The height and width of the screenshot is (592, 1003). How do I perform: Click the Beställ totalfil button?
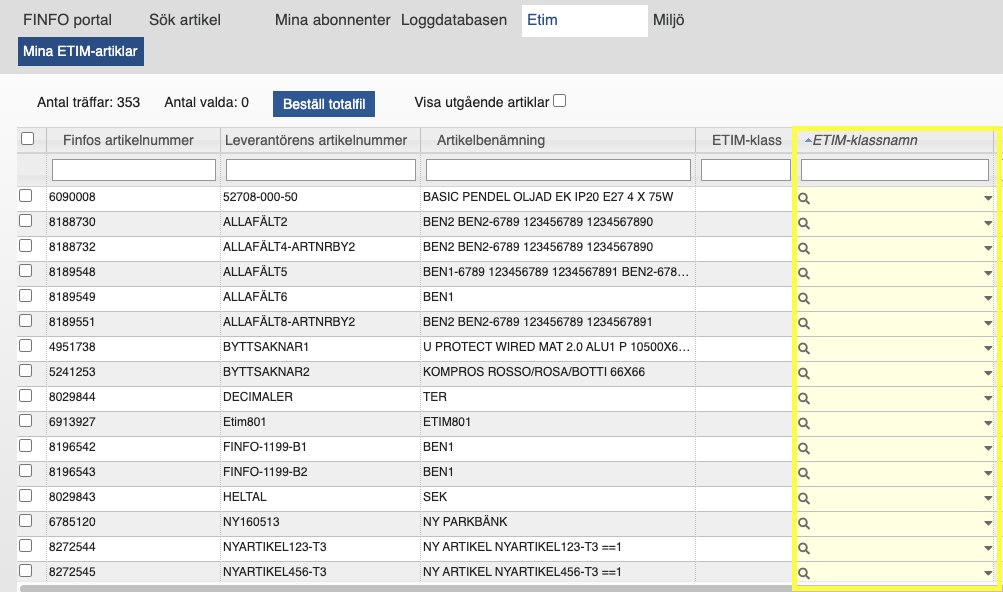pyautogui.click(x=323, y=103)
